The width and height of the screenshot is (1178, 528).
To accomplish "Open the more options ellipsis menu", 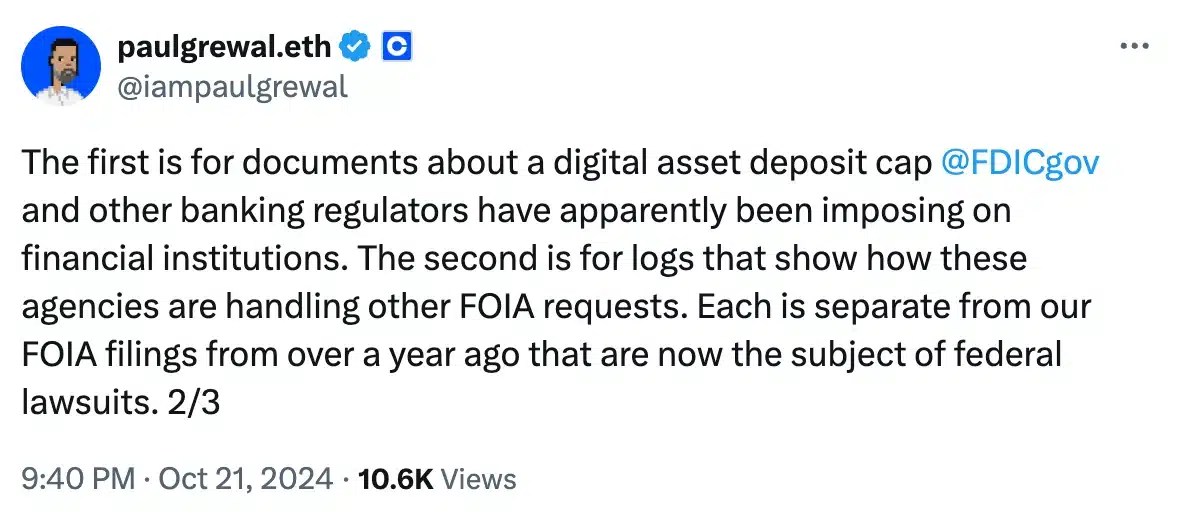I will [x=1132, y=46].
